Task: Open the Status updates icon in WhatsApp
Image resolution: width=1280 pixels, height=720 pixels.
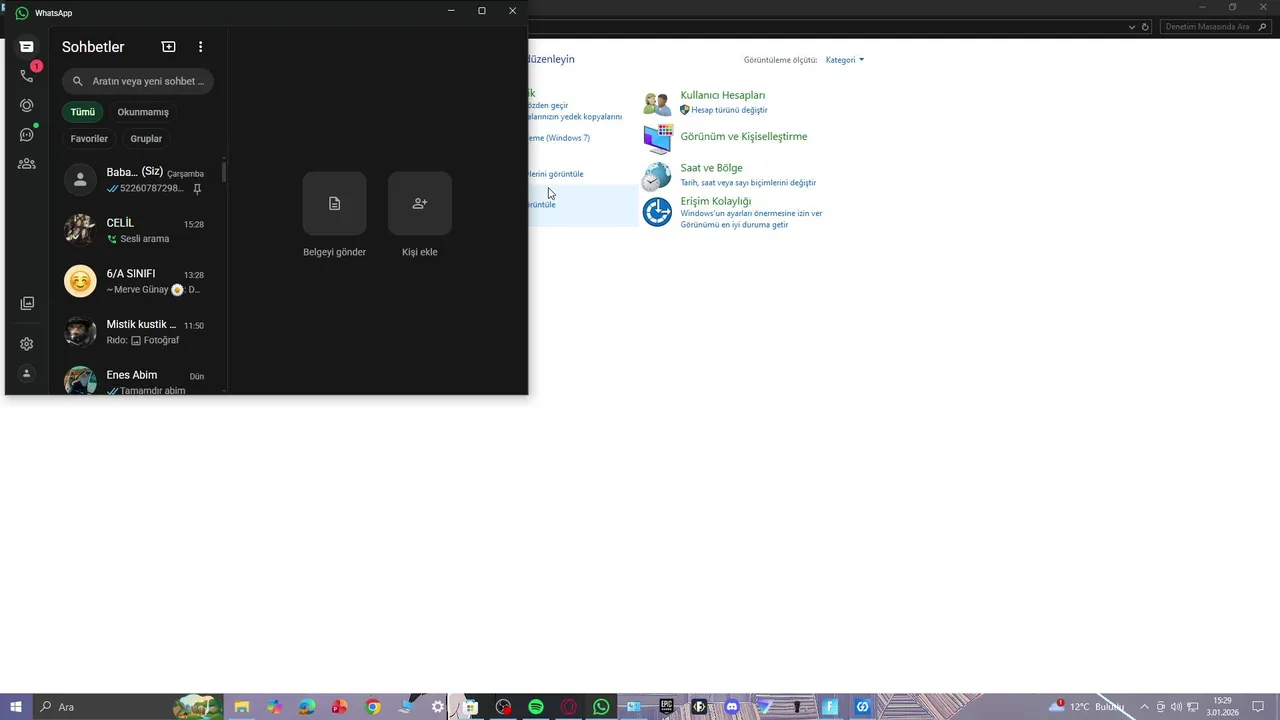Action: tap(27, 105)
